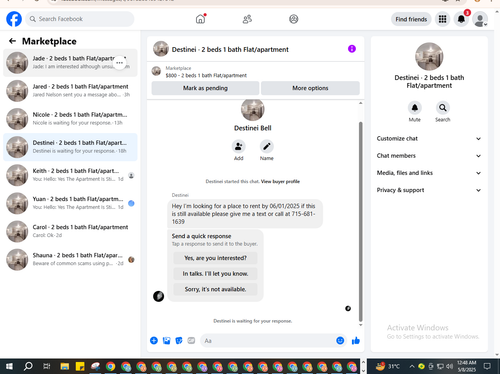Open the account profile avatar menu

tap(480, 19)
